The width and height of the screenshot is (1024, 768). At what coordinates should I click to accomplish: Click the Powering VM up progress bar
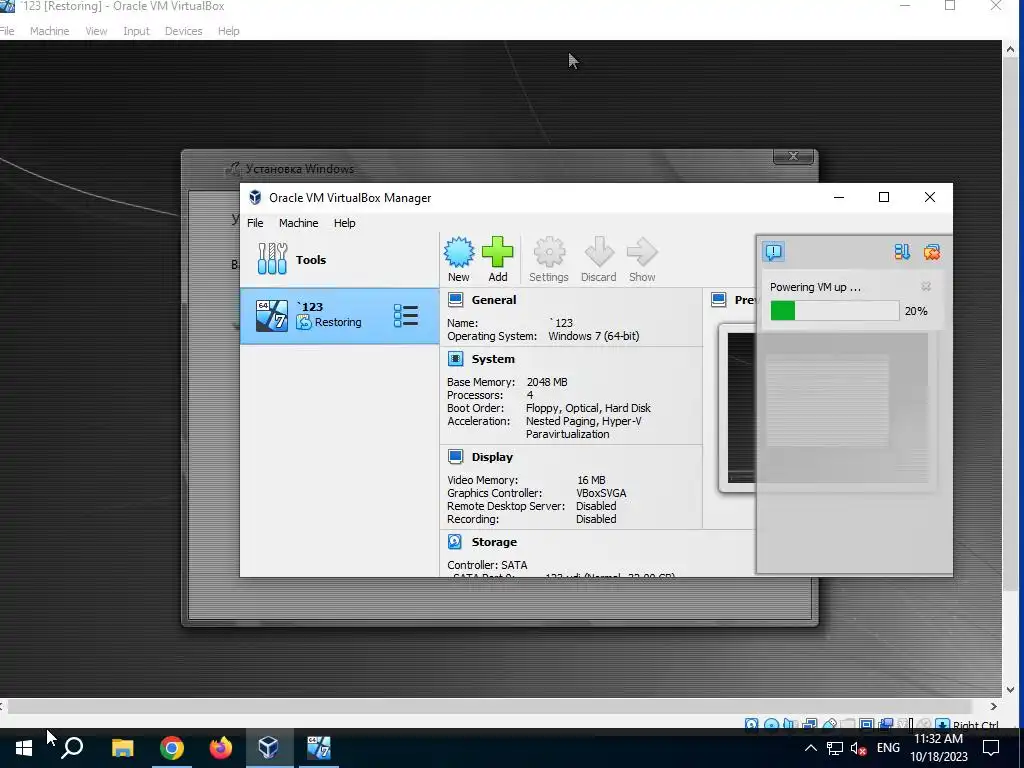[x=835, y=311]
